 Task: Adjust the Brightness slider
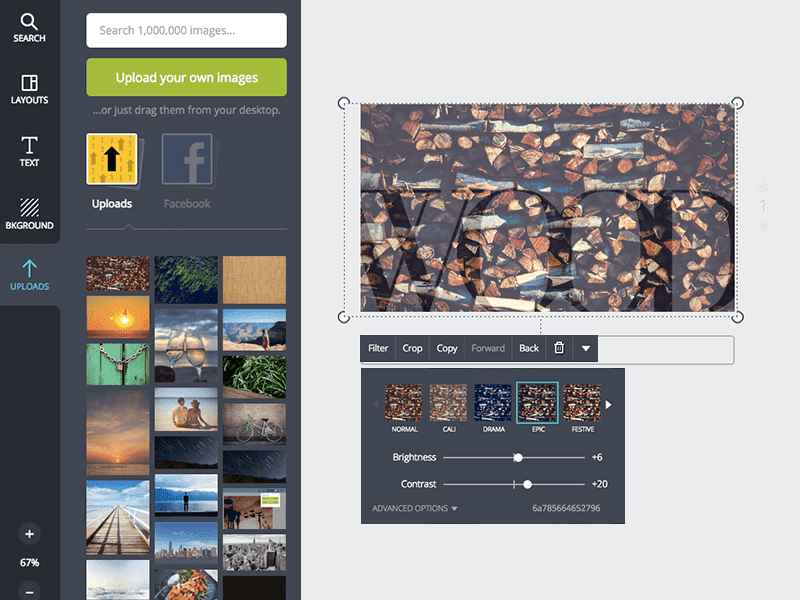click(518, 457)
